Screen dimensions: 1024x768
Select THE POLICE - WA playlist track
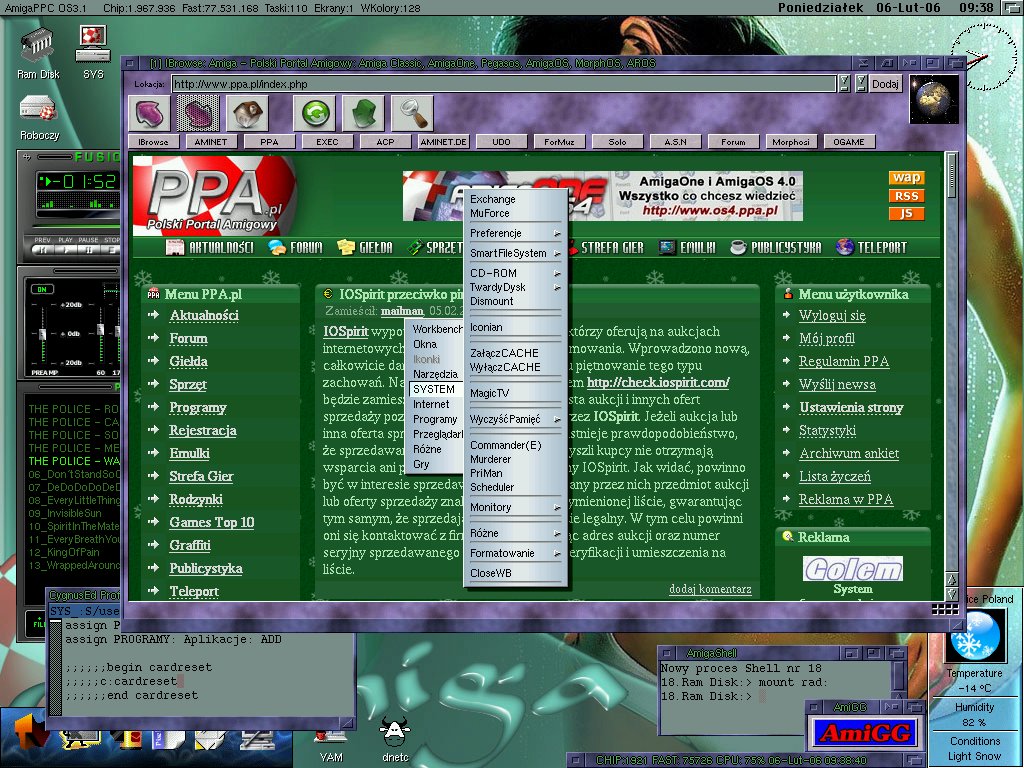click(73, 461)
